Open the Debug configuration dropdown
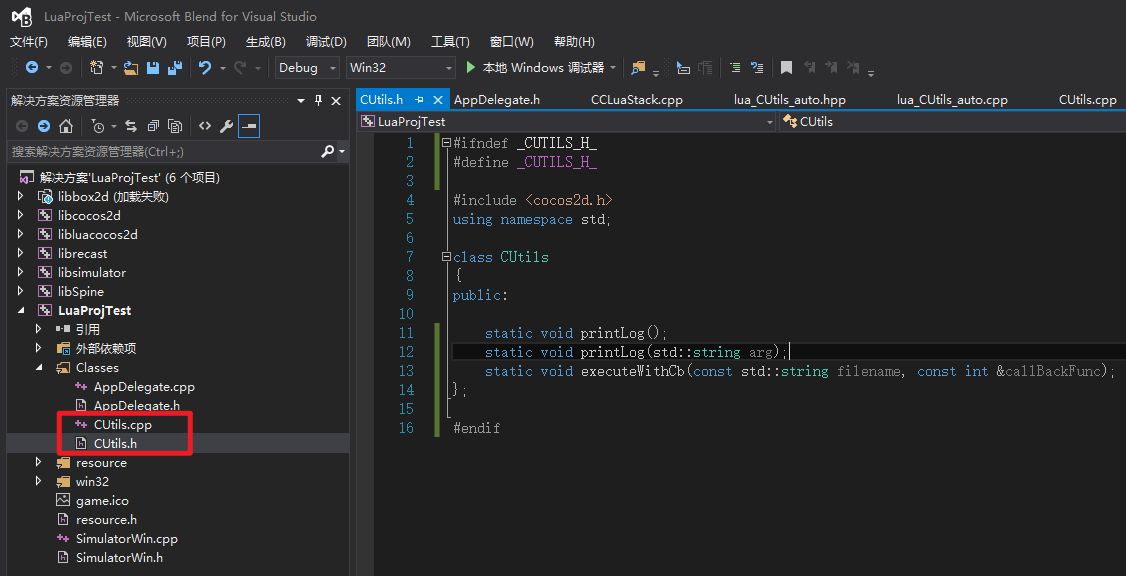 [x=307, y=68]
